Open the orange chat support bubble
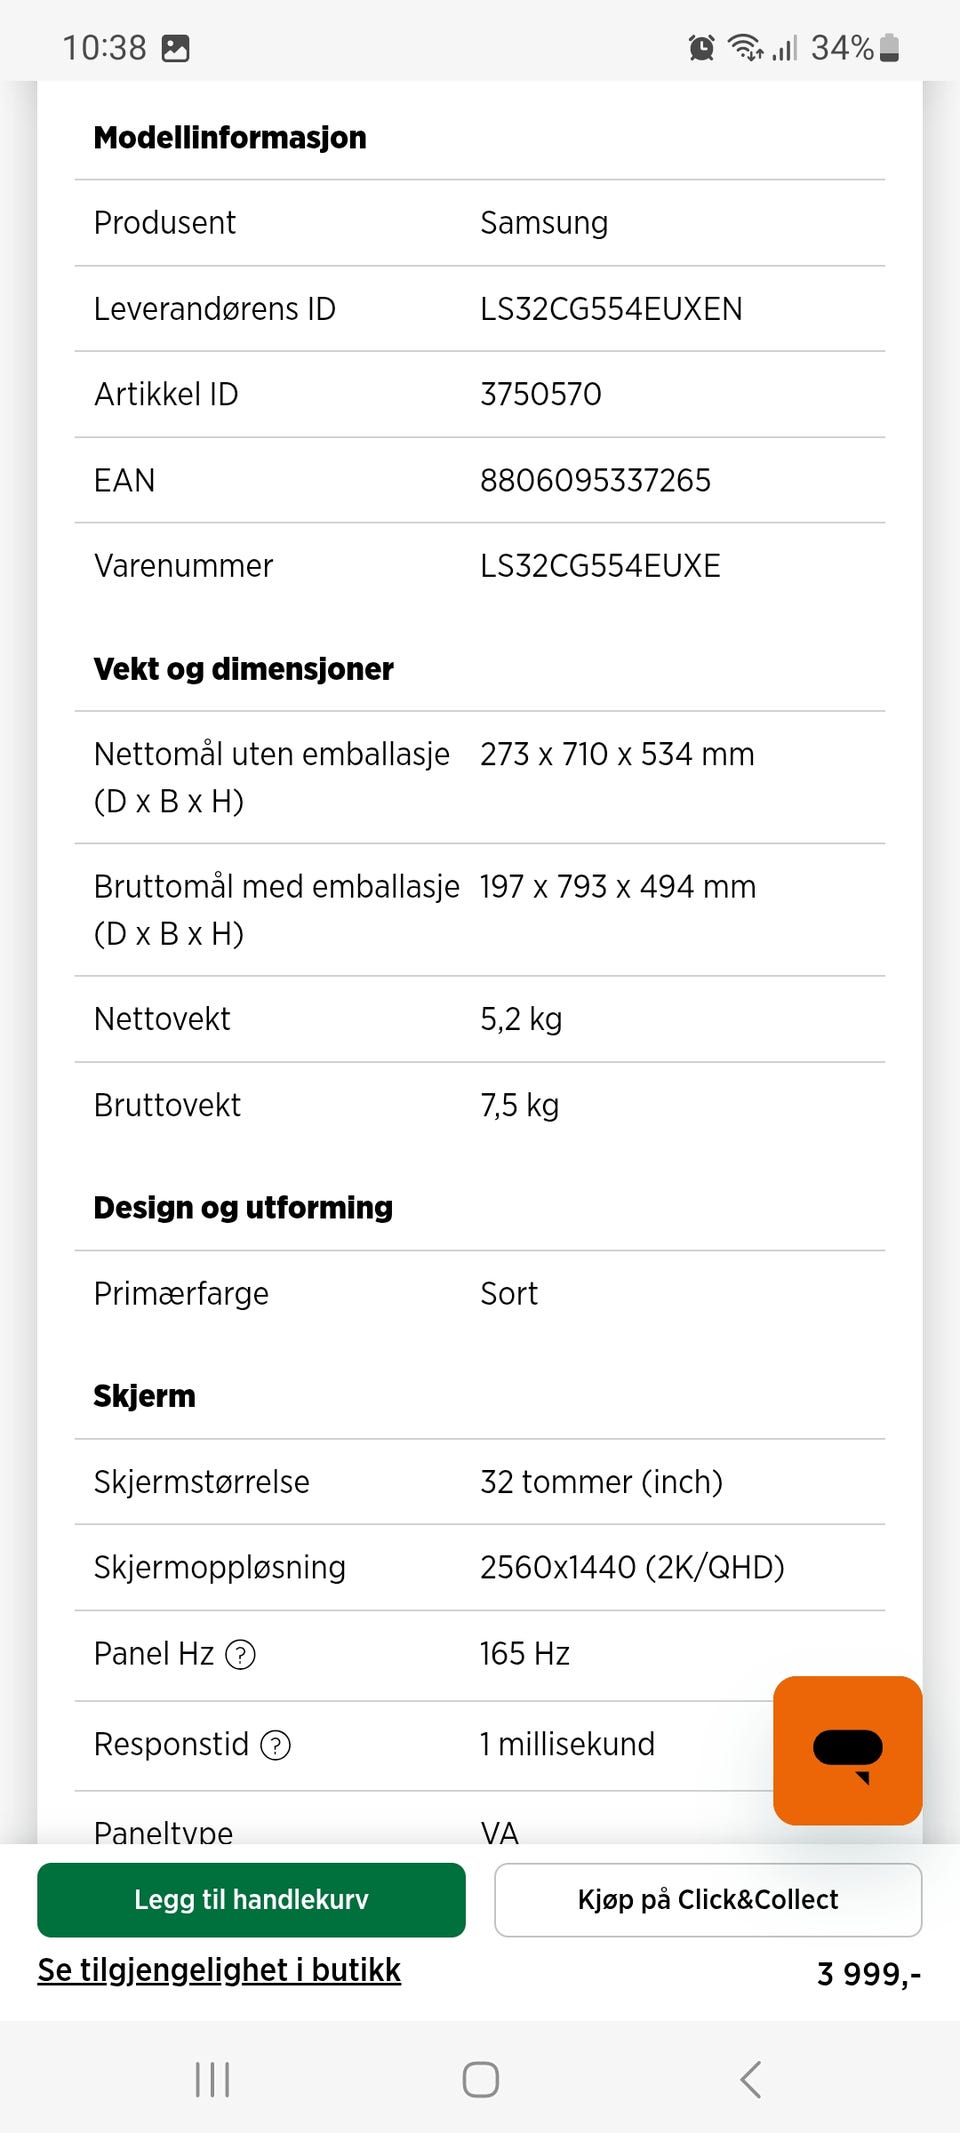 click(847, 1750)
